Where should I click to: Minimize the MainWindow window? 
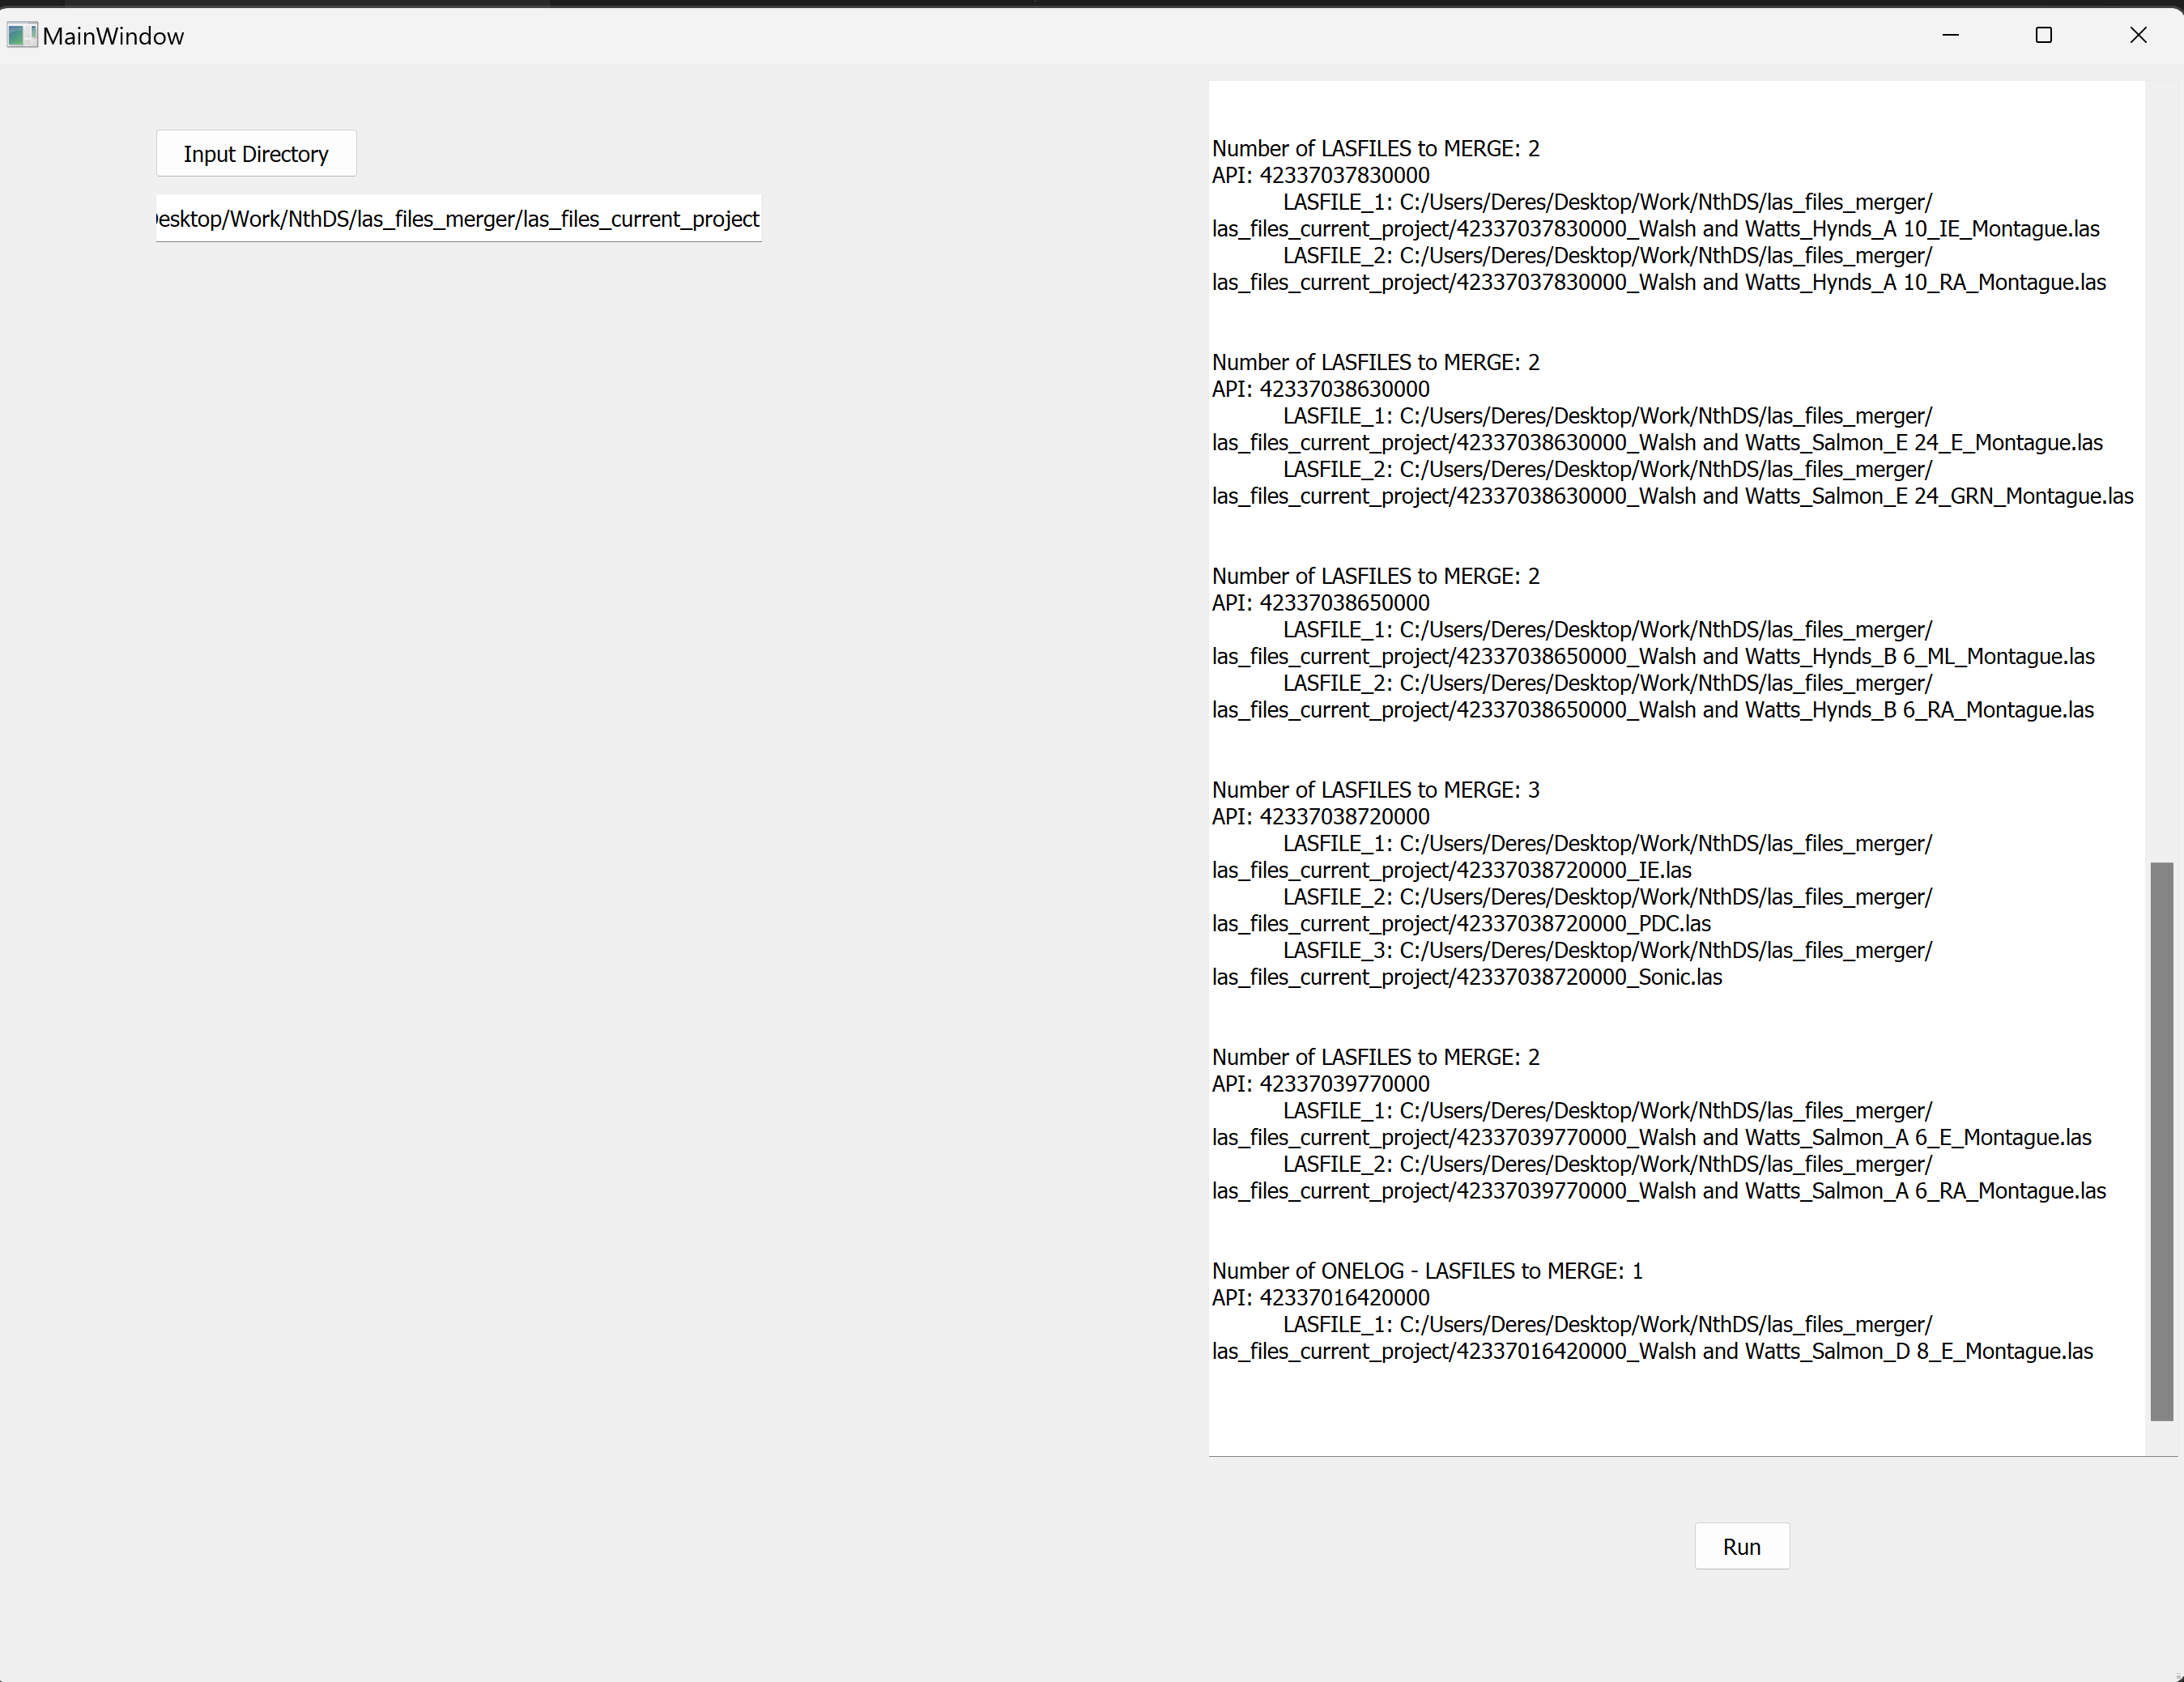coord(1950,36)
